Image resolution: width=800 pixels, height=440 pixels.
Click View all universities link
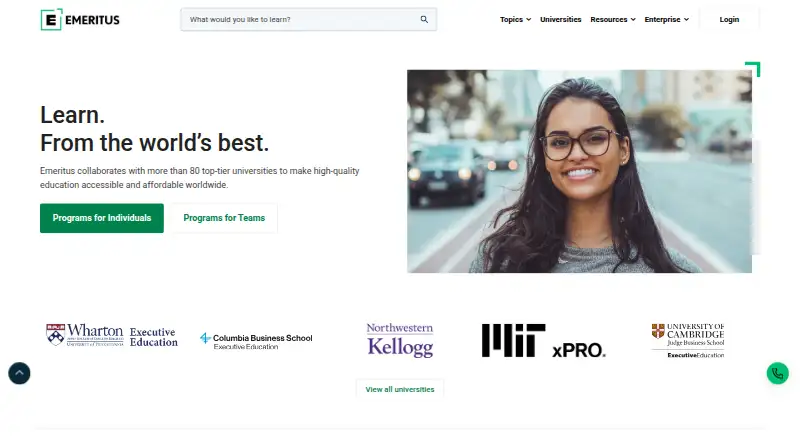(400, 389)
